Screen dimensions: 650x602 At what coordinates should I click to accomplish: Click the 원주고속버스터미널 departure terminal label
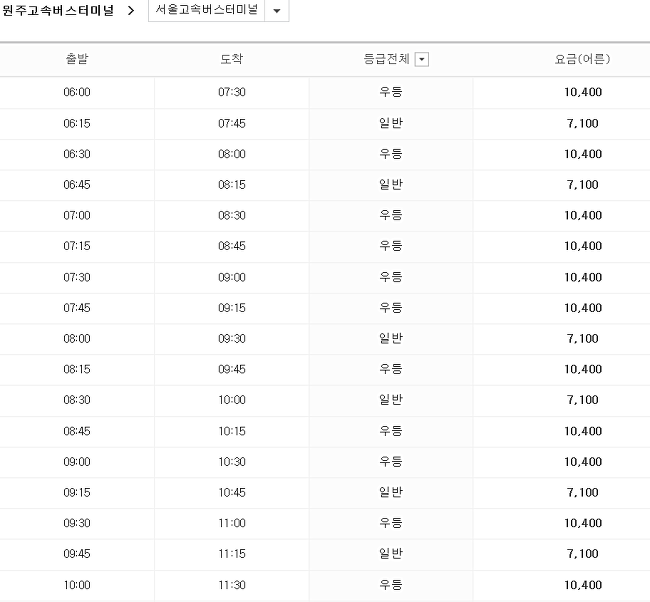click(58, 10)
